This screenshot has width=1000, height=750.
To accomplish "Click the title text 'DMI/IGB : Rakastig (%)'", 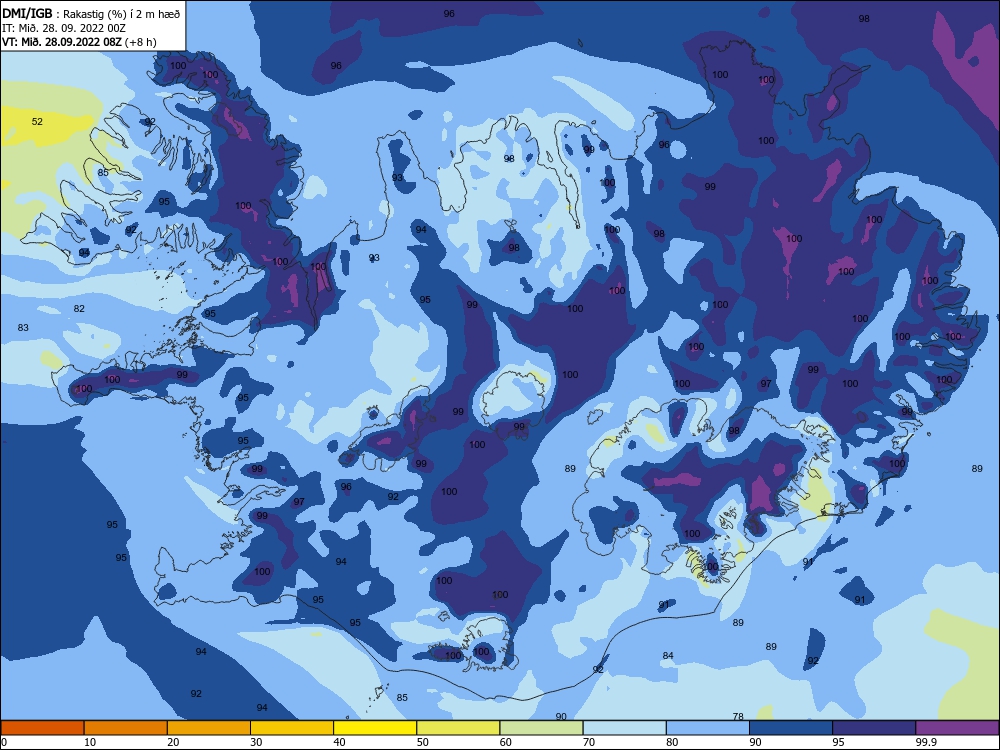I will [x=63, y=13].
